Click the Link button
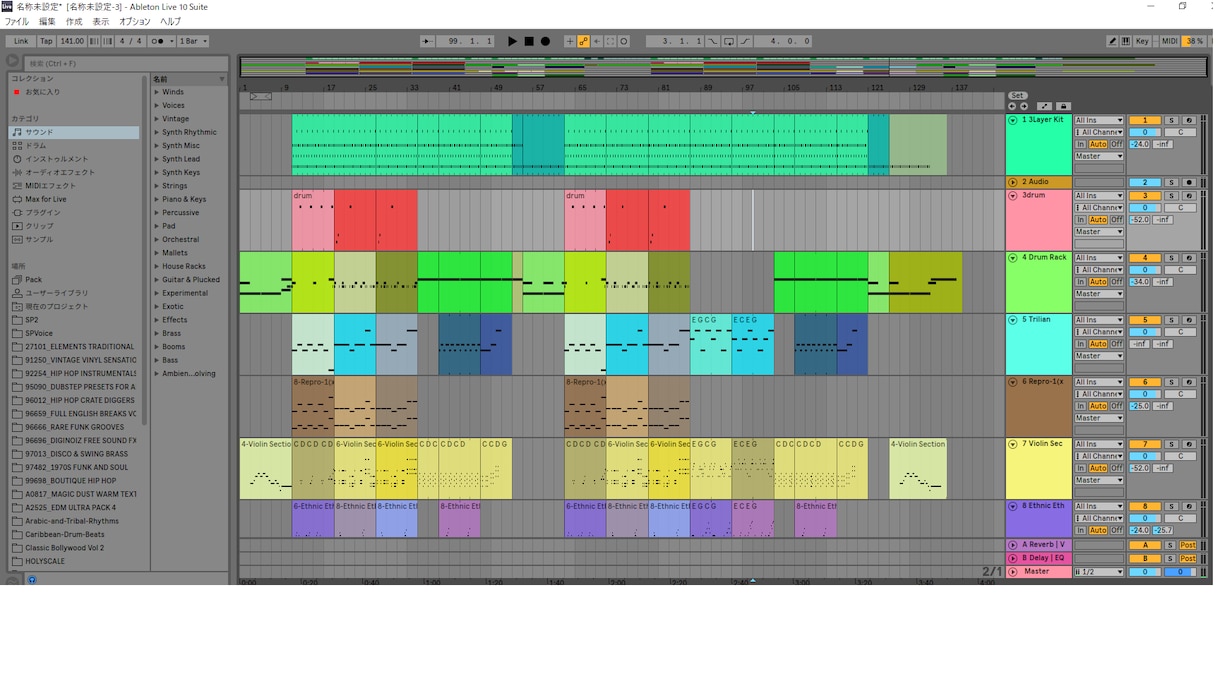Viewport: 1220px width, 686px height. pos(21,42)
